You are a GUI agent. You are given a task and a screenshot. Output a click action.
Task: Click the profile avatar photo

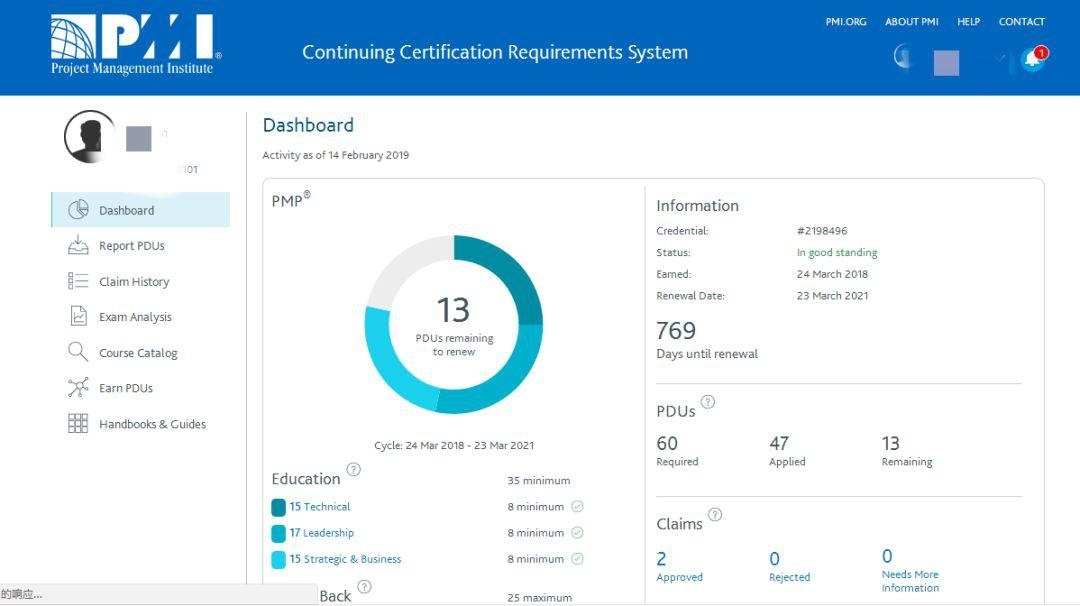89,136
